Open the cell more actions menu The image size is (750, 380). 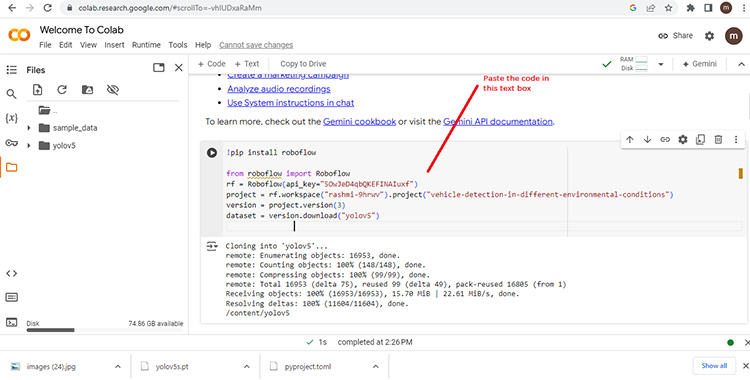[736, 140]
